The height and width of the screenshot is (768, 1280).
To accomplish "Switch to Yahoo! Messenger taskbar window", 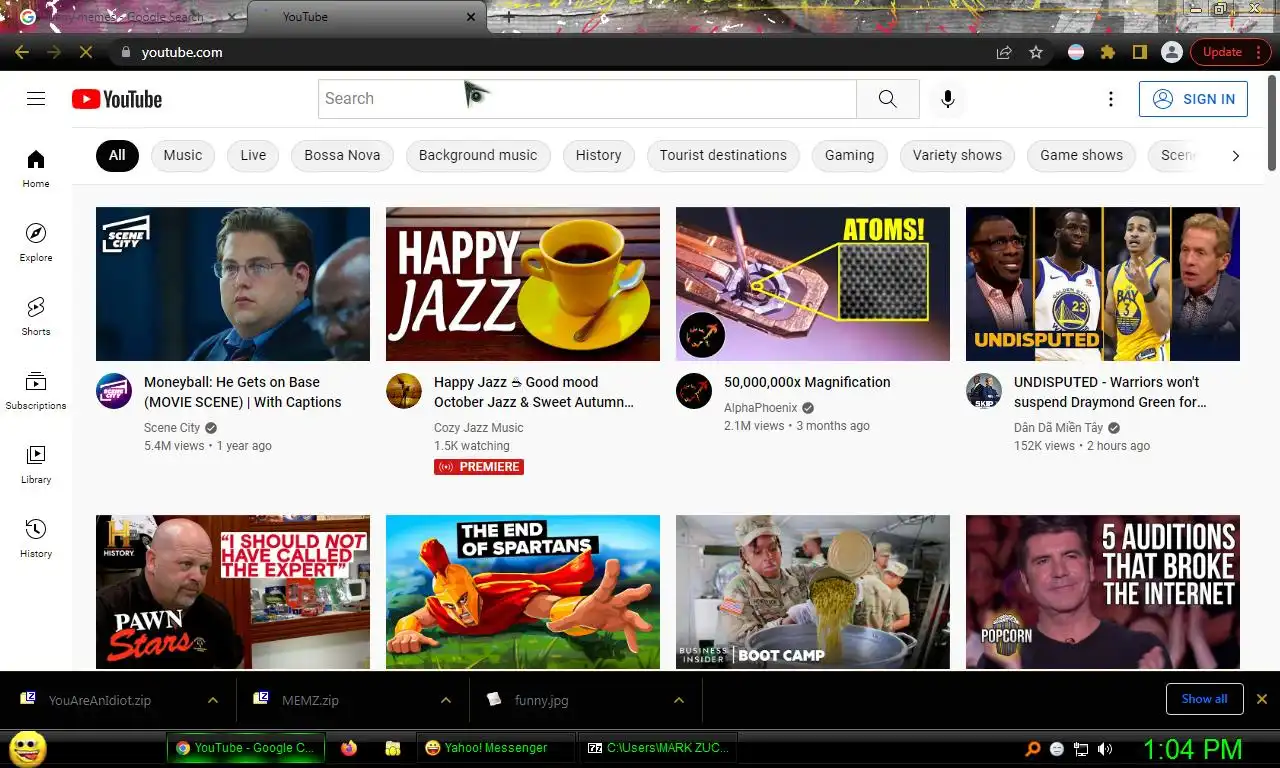I will click(497, 748).
